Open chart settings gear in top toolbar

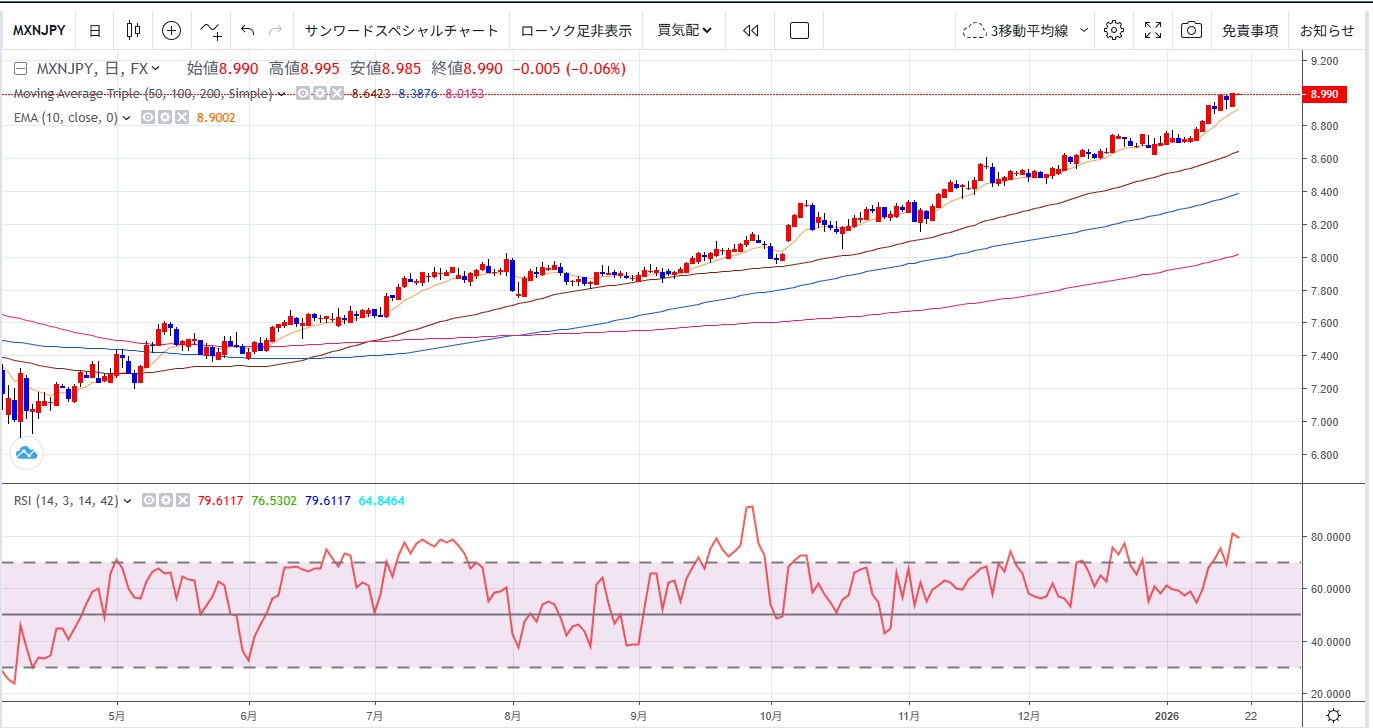pyautogui.click(x=1113, y=30)
